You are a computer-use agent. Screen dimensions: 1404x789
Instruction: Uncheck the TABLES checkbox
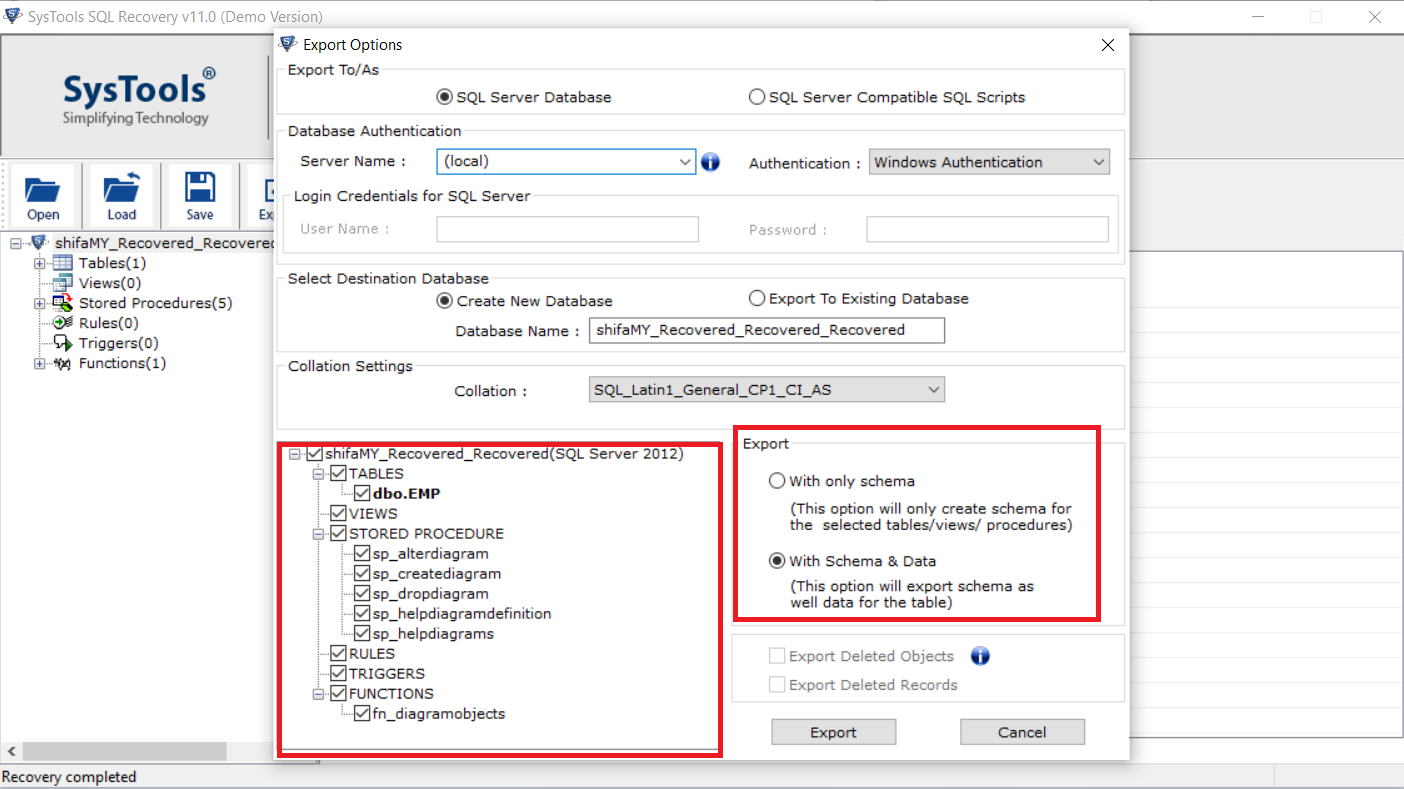(x=338, y=473)
